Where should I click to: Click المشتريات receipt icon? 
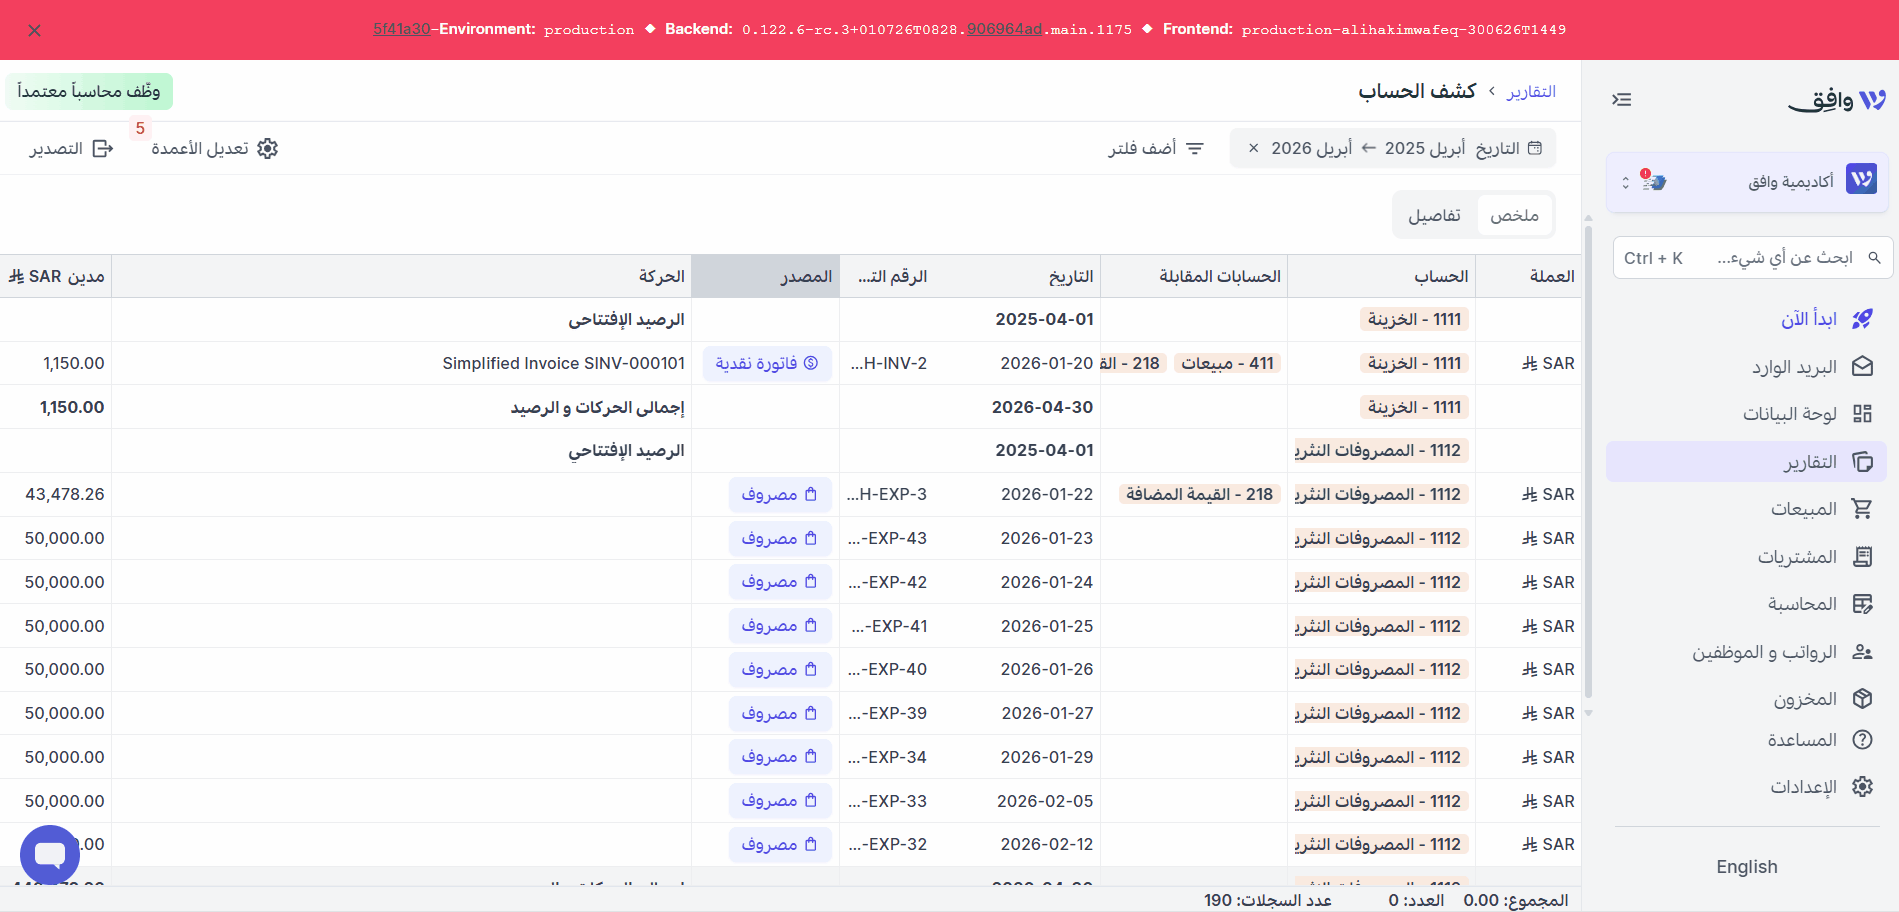(x=1862, y=556)
